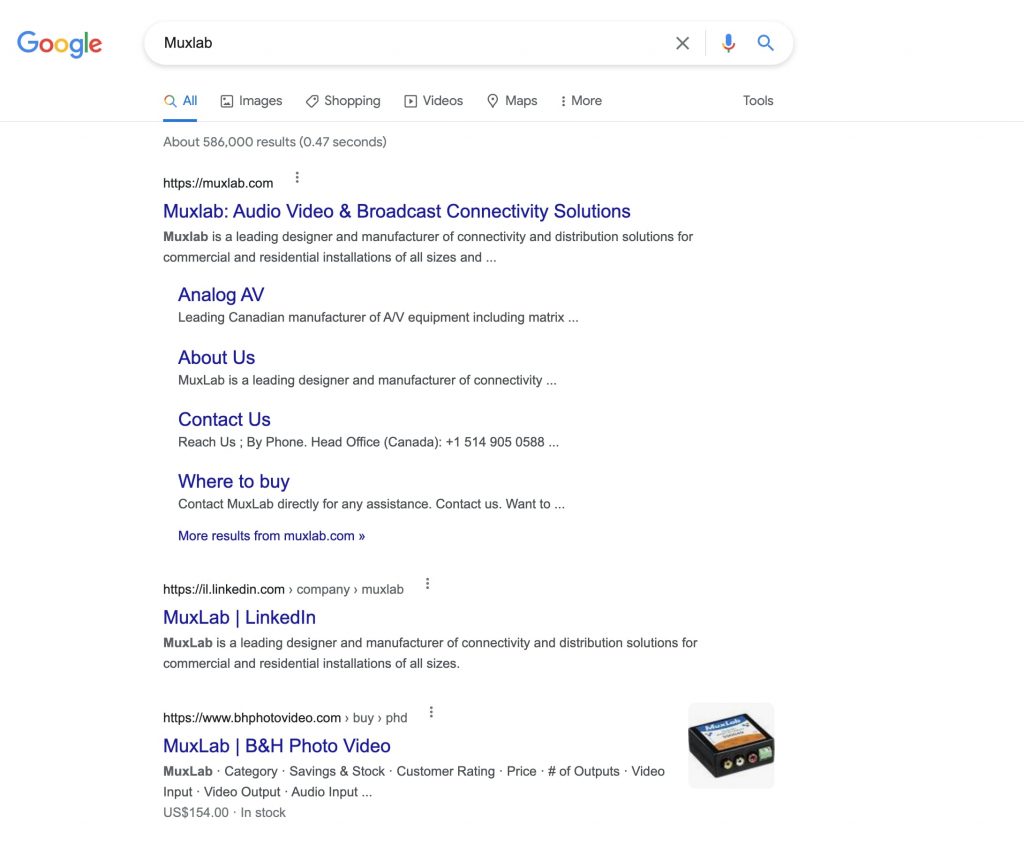Click the MuxLab product thumbnail image
1024x847 pixels.
(731, 746)
